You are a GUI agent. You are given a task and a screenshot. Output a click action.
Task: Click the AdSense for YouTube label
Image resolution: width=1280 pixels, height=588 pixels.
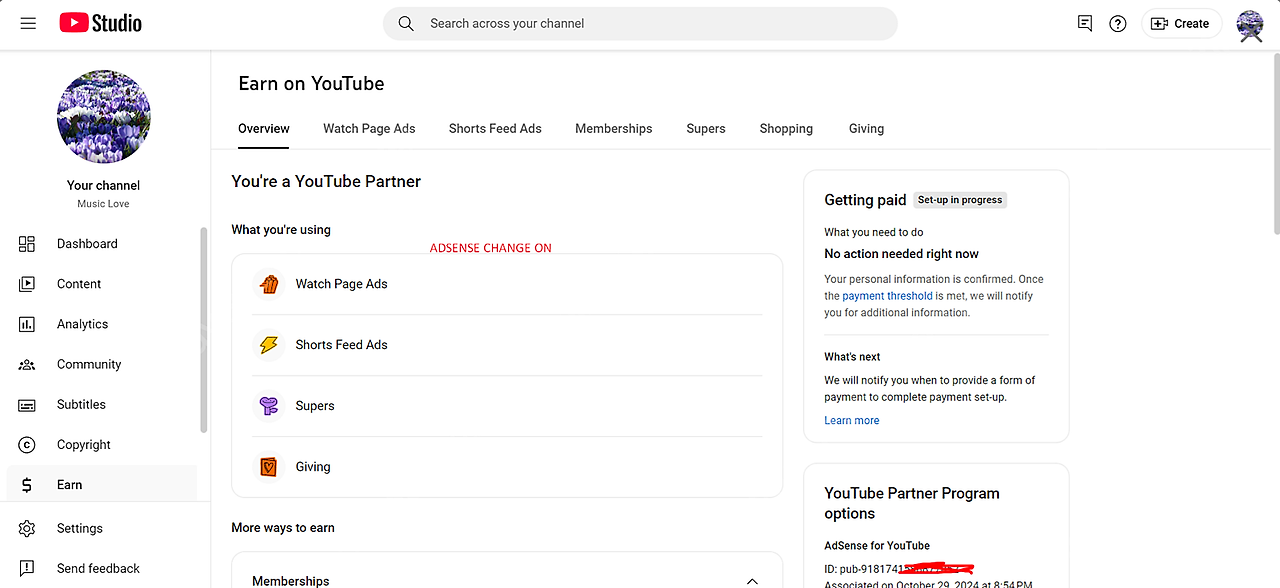[877, 546]
